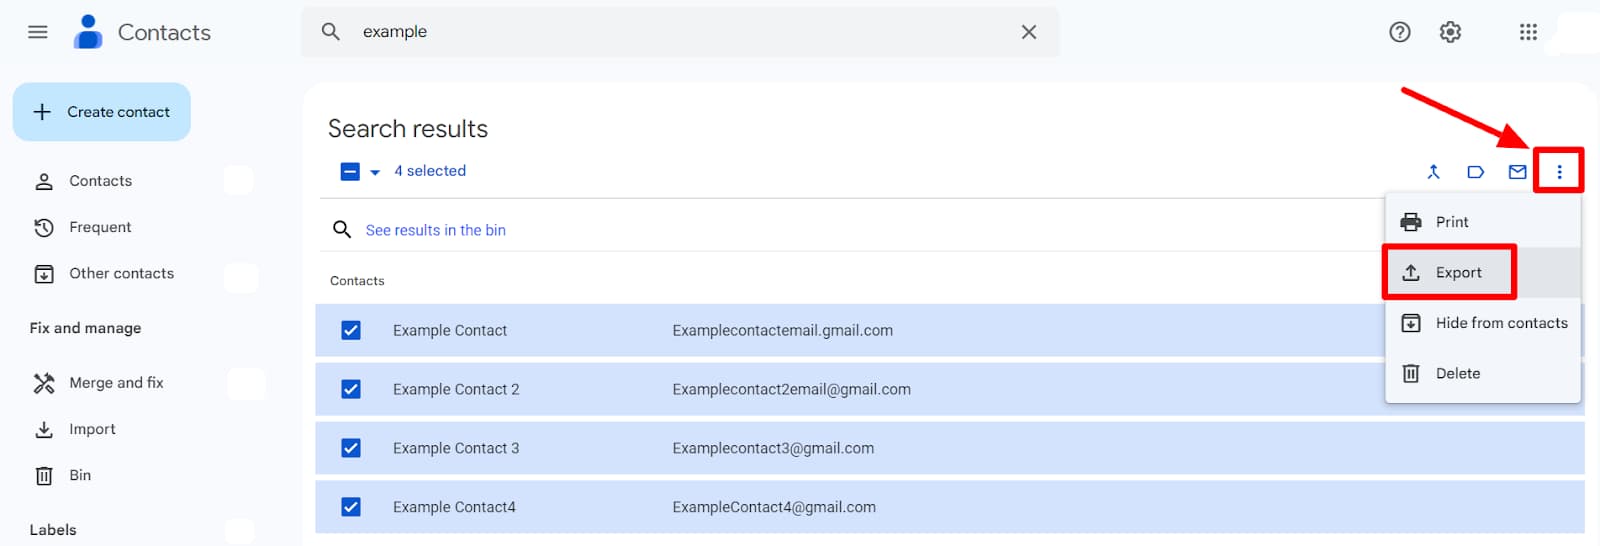Uncheck Example Contact 2 checkbox

pos(351,389)
